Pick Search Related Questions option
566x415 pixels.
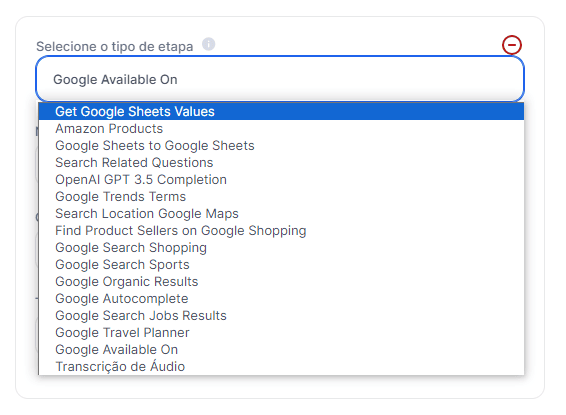pyautogui.click(x=281, y=162)
